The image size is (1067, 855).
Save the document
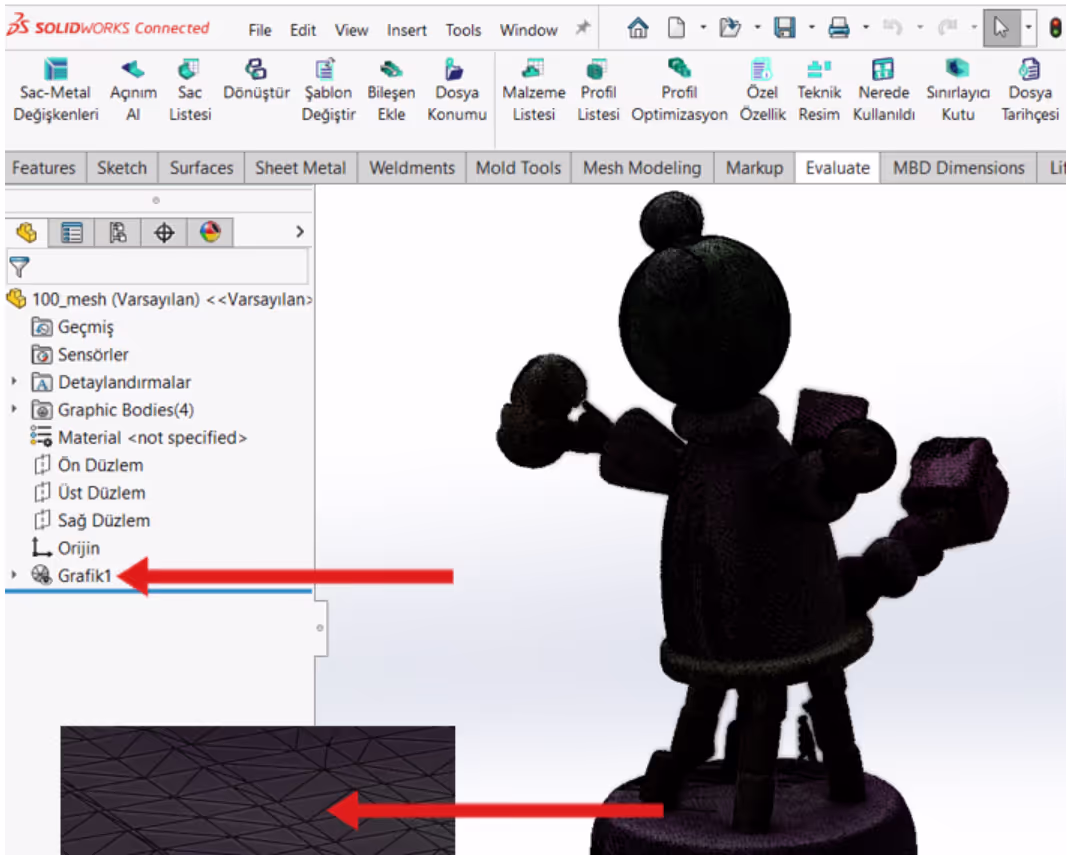(x=785, y=28)
